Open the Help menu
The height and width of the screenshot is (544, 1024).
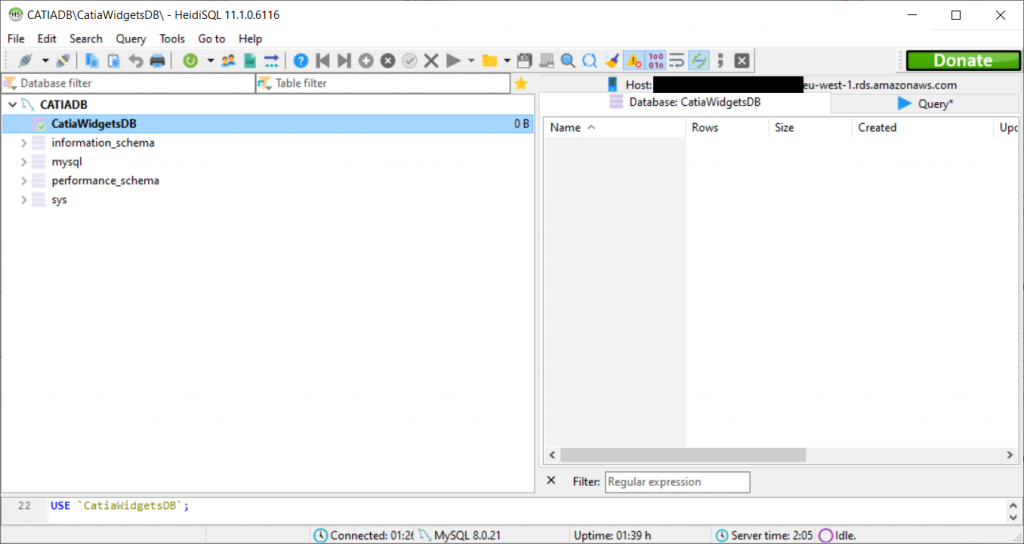coord(250,39)
